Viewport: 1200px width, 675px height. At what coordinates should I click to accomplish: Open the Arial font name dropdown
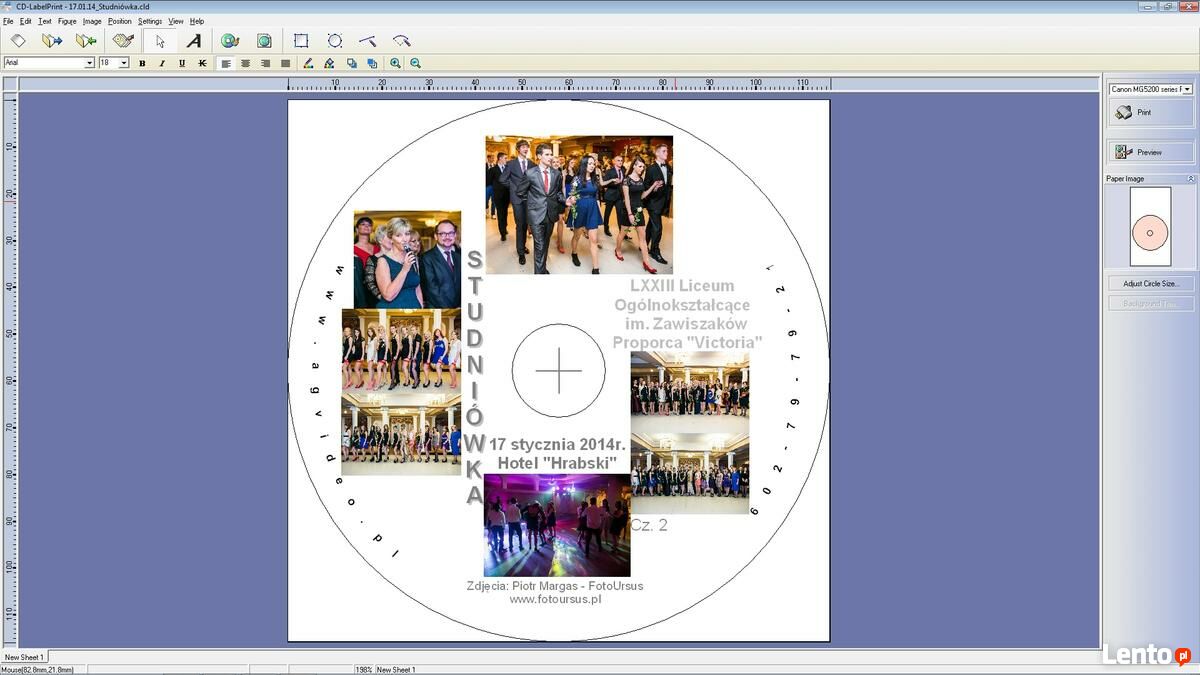89,63
